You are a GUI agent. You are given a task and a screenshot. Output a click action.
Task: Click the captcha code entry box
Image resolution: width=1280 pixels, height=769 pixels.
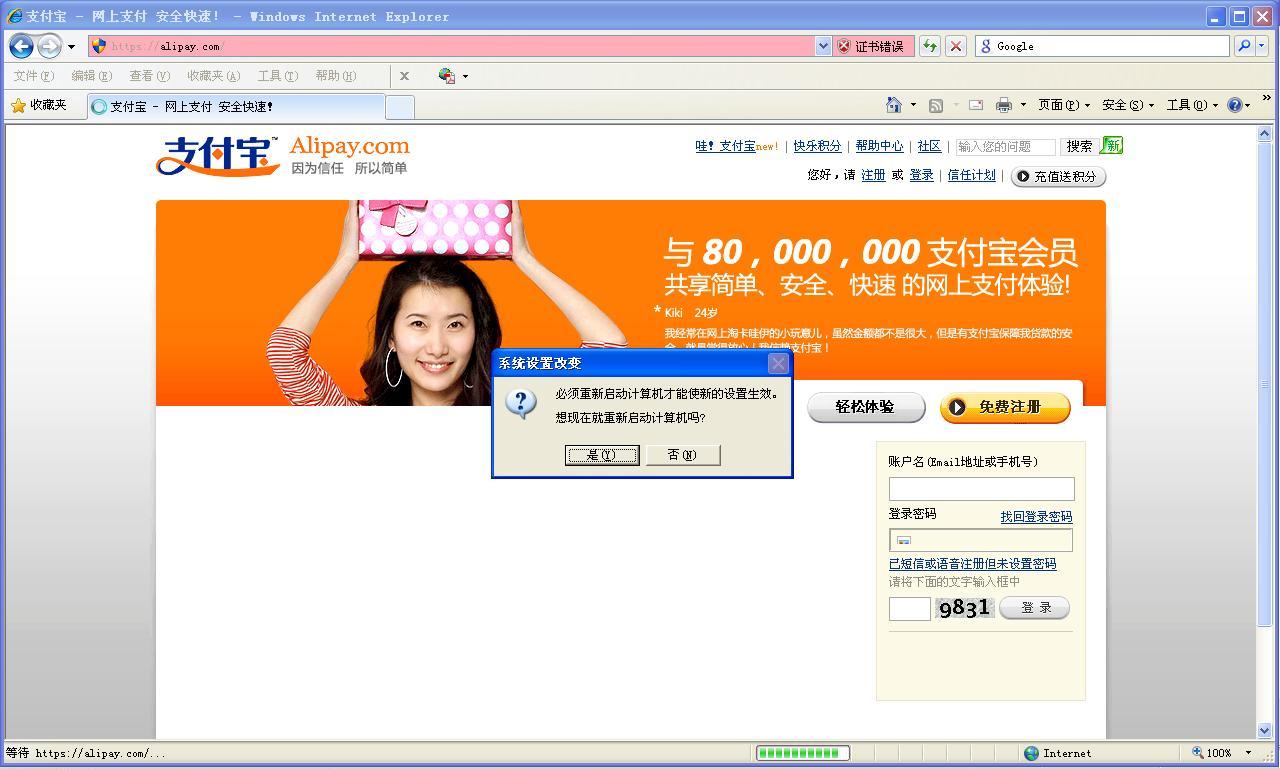pyautogui.click(x=910, y=608)
